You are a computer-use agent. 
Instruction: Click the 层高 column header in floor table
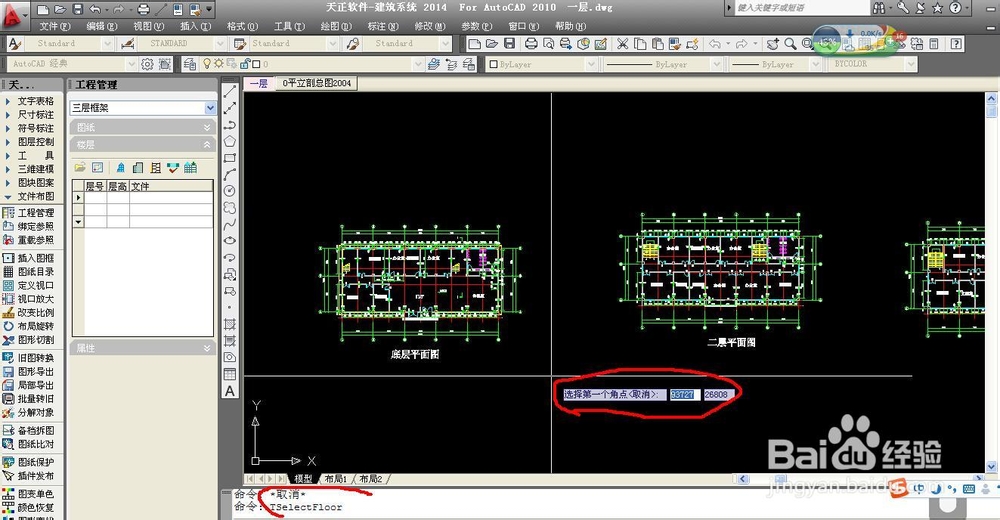(x=118, y=186)
